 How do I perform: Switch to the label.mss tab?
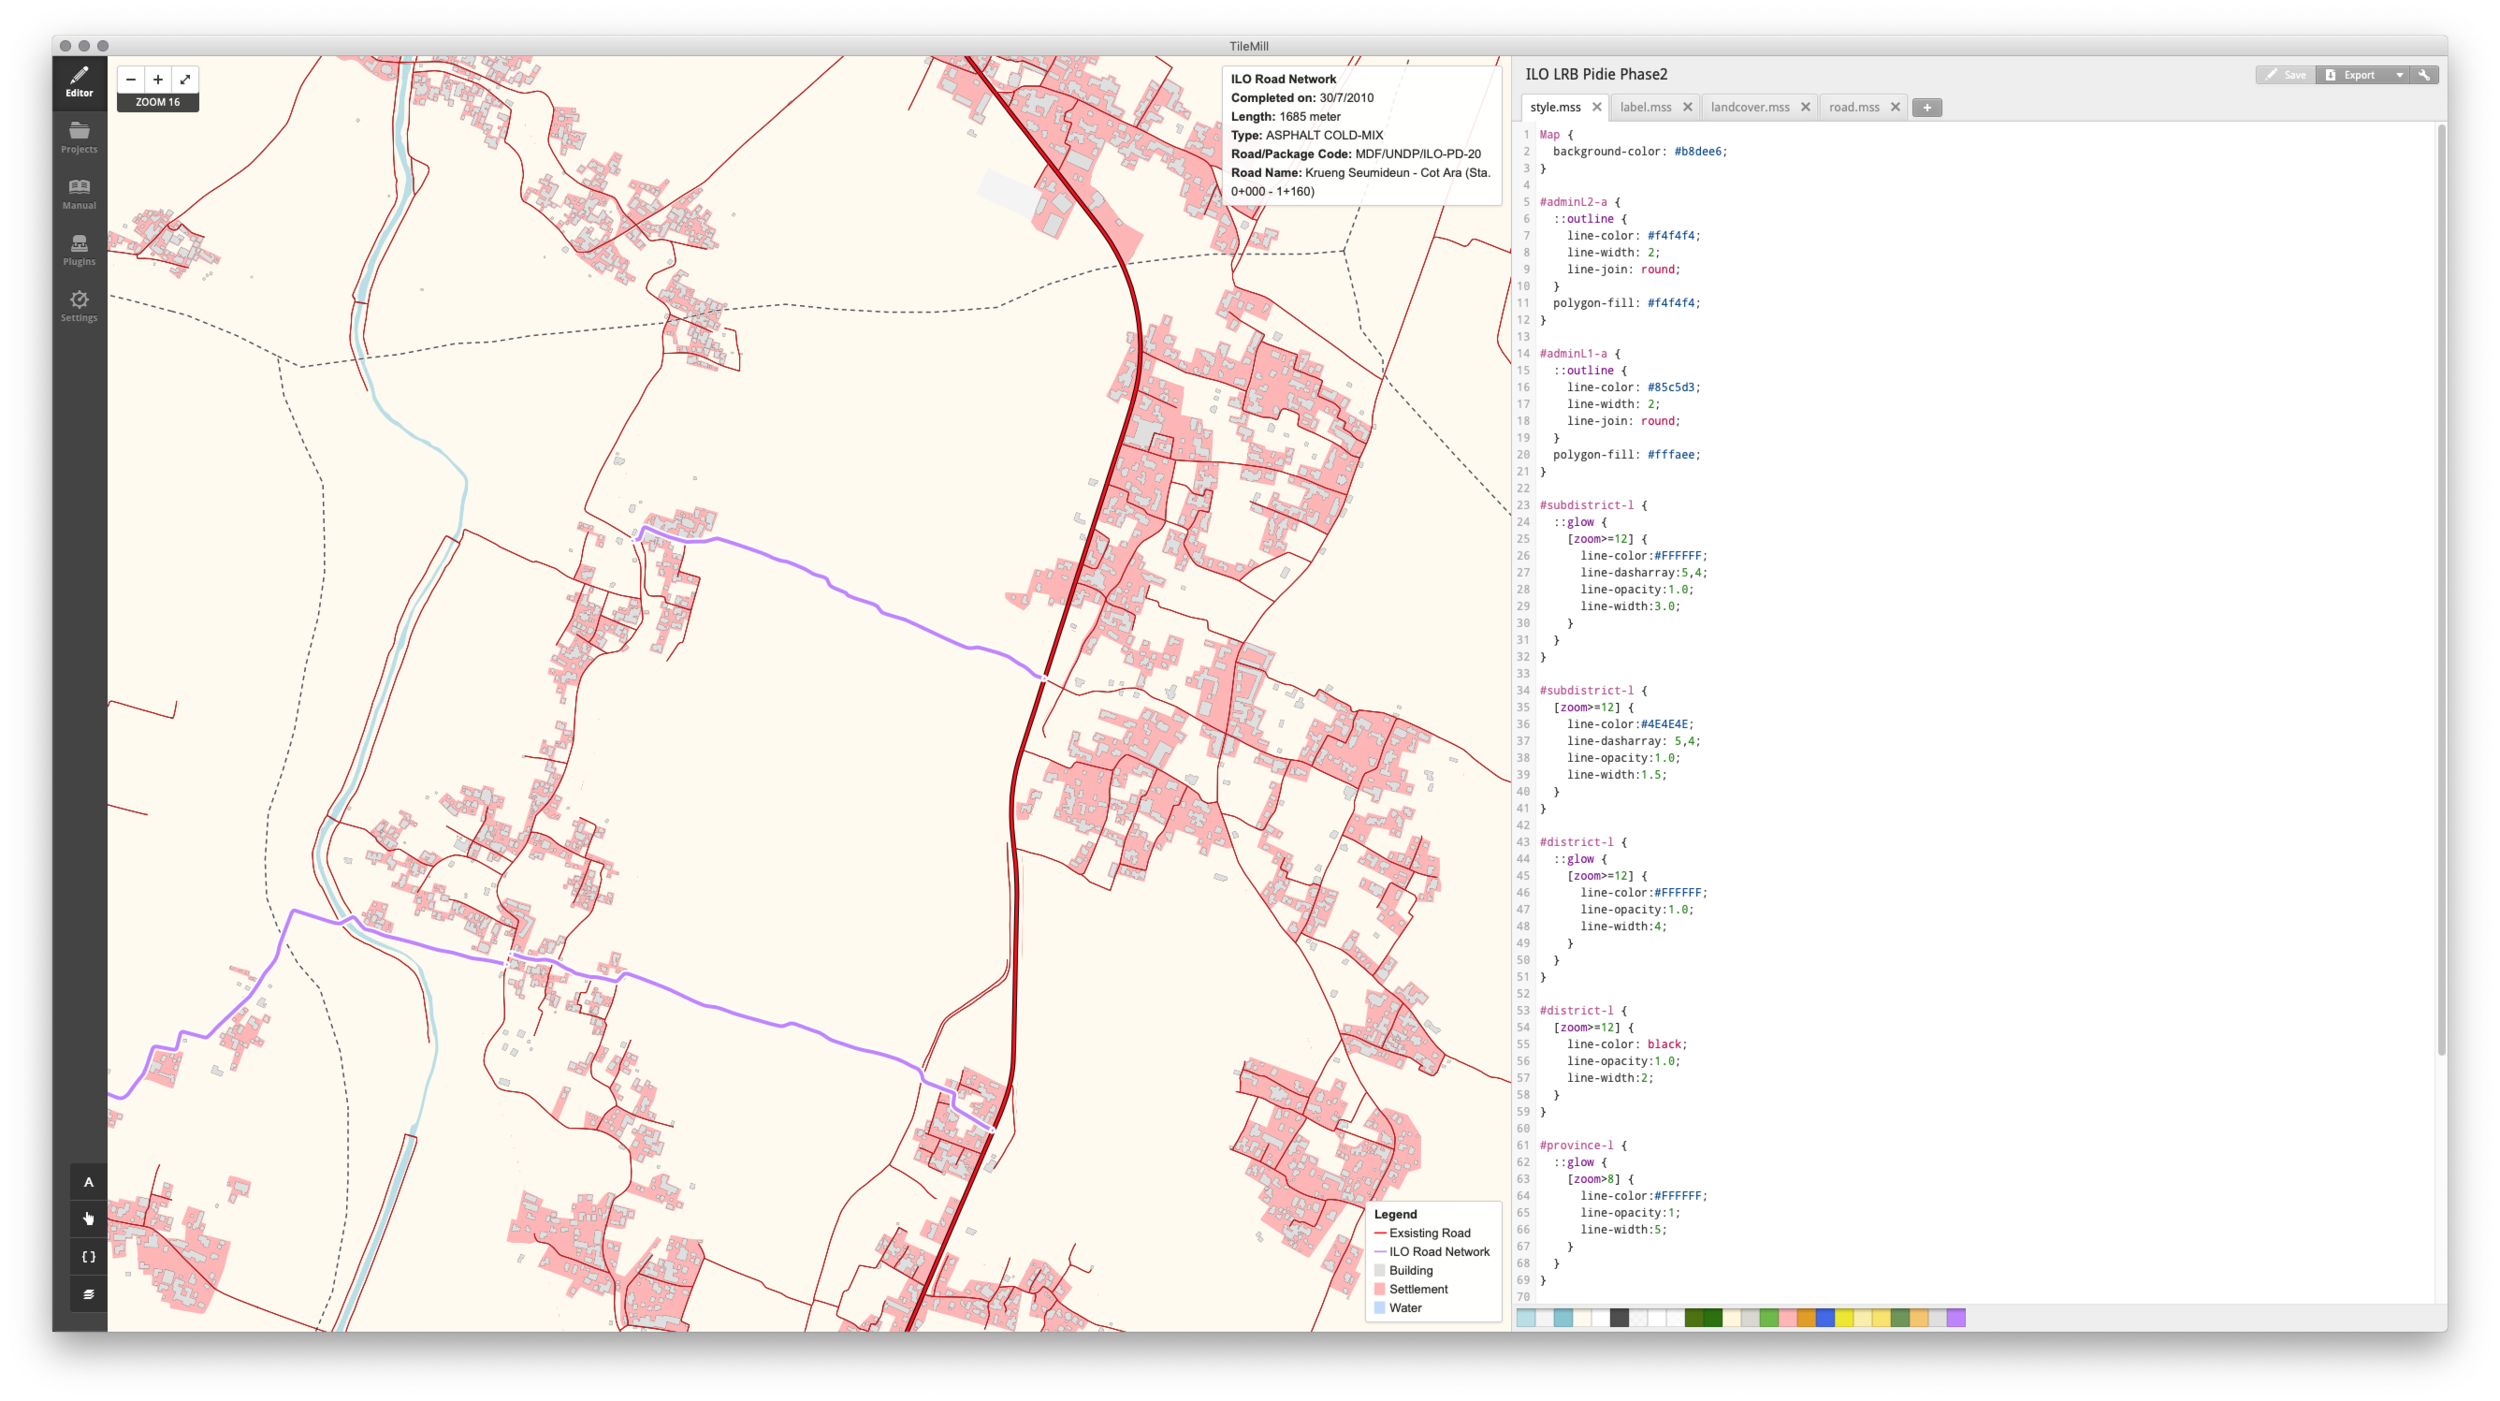coord(1645,107)
